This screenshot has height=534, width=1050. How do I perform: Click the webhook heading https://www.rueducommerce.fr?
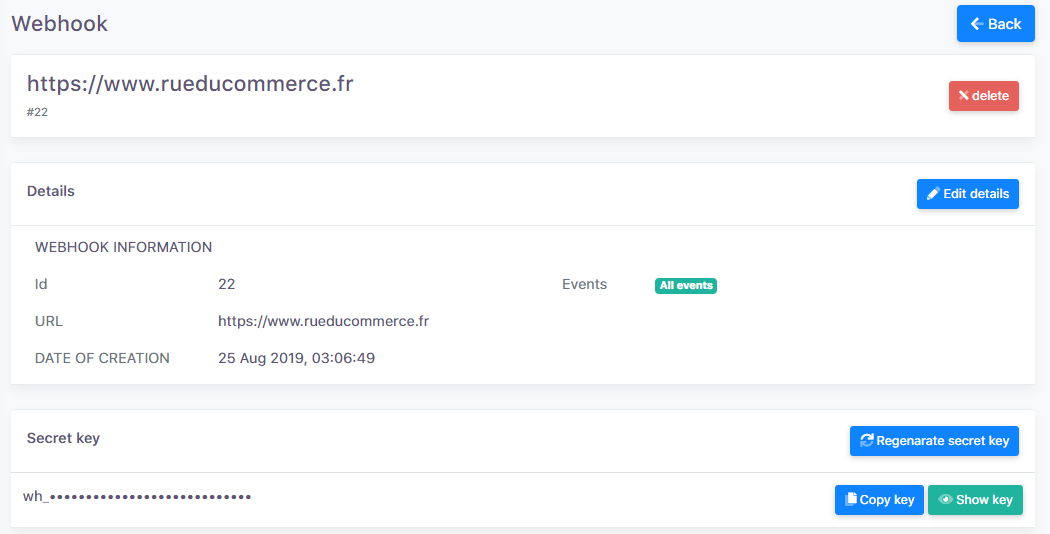coord(190,84)
